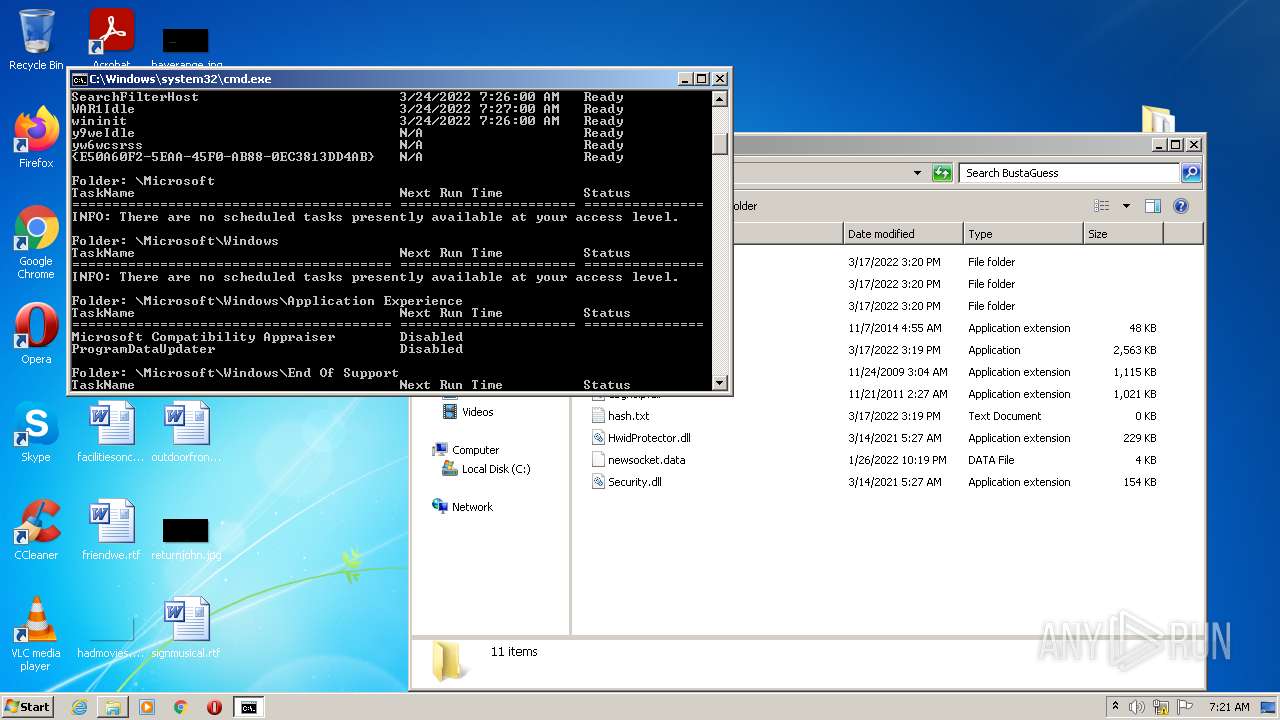The image size is (1280, 720).
Task: Select the haverange.jpg desktop file
Action: click(186, 48)
